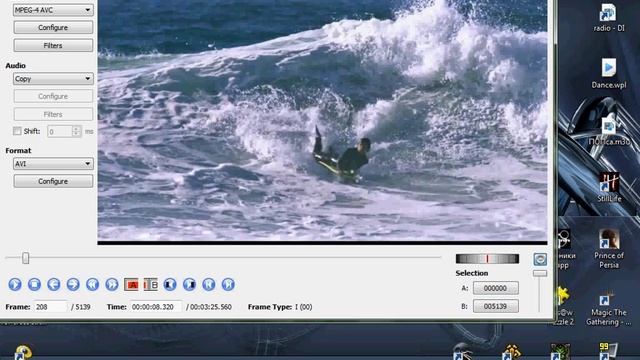Screen dimensions: 640x360
Task: Click selection B button showing 005139
Action: pos(496,306)
